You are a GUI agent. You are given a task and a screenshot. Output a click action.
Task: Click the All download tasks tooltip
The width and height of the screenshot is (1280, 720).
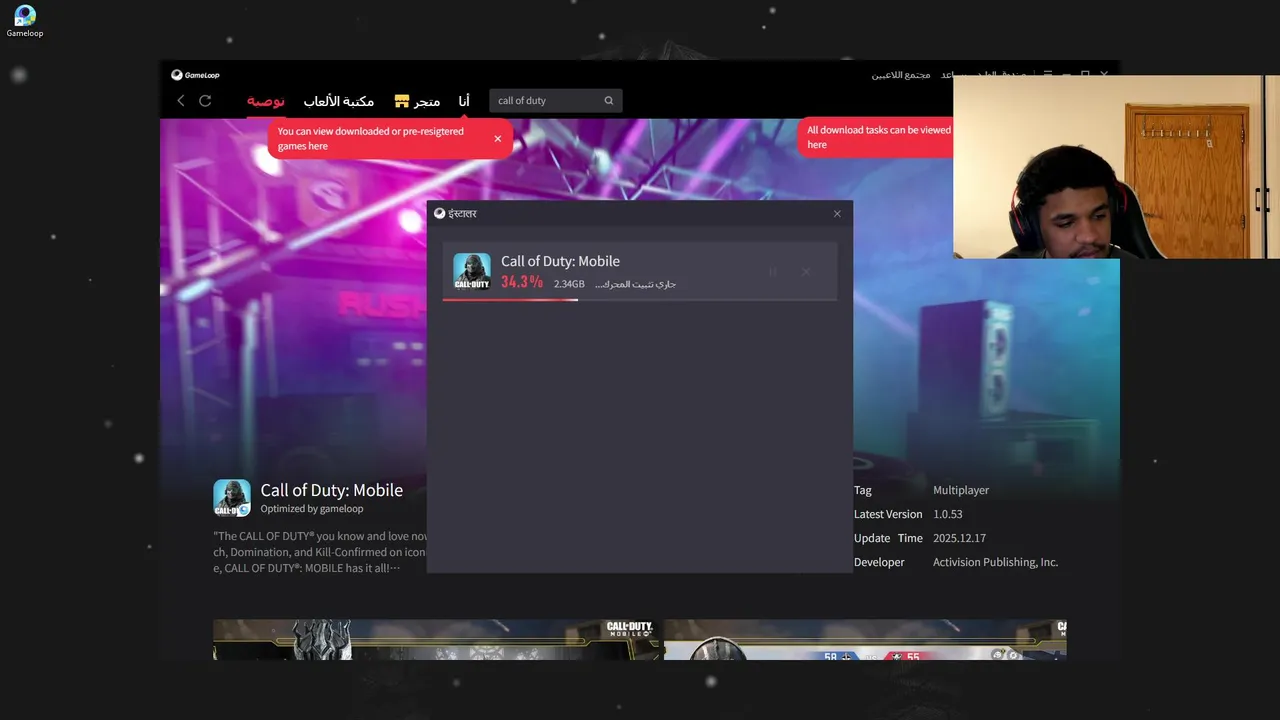878,137
